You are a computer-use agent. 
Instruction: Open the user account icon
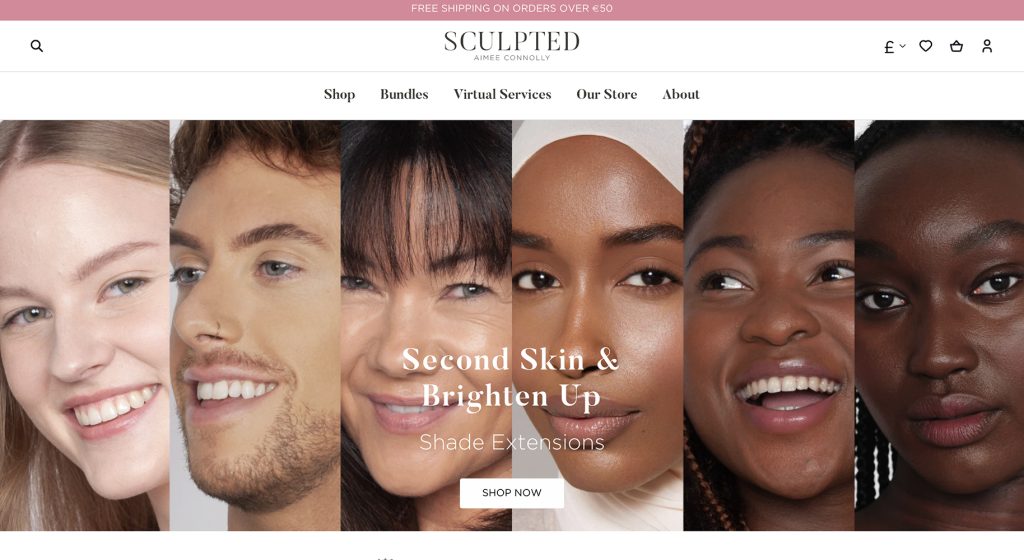pos(987,46)
